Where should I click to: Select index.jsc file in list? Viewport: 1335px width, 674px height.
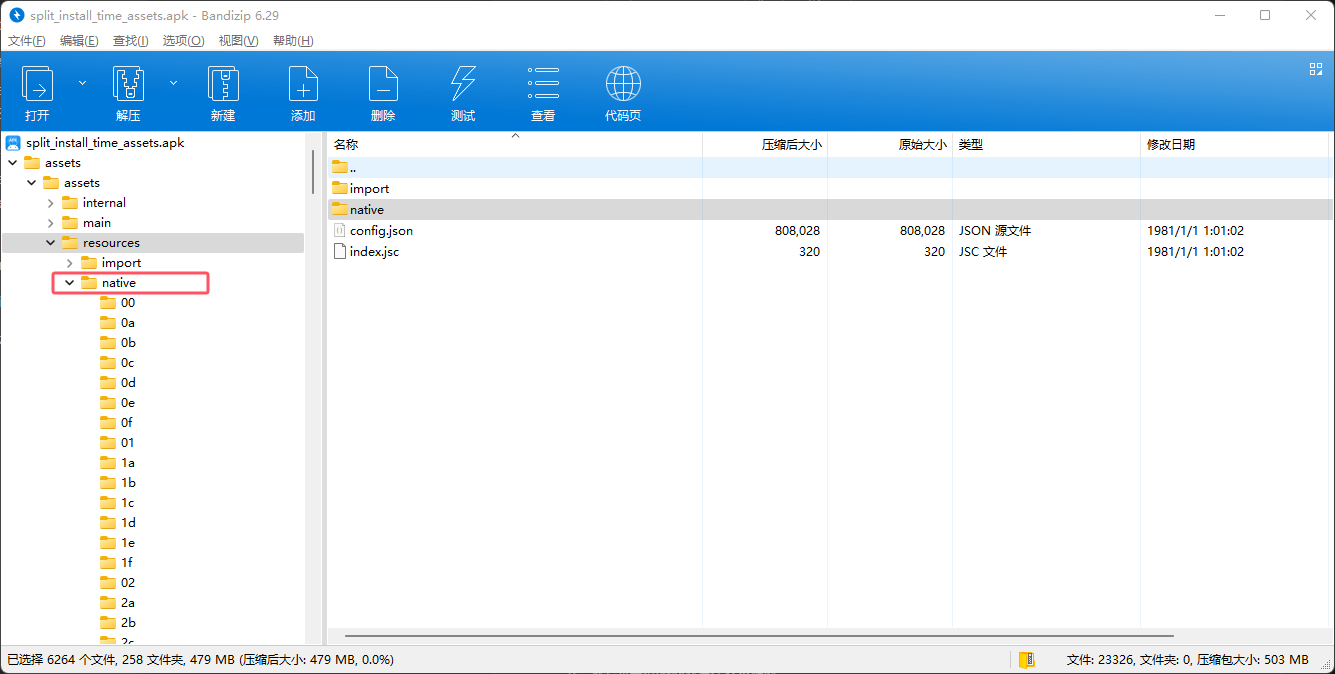click(828, 251)
